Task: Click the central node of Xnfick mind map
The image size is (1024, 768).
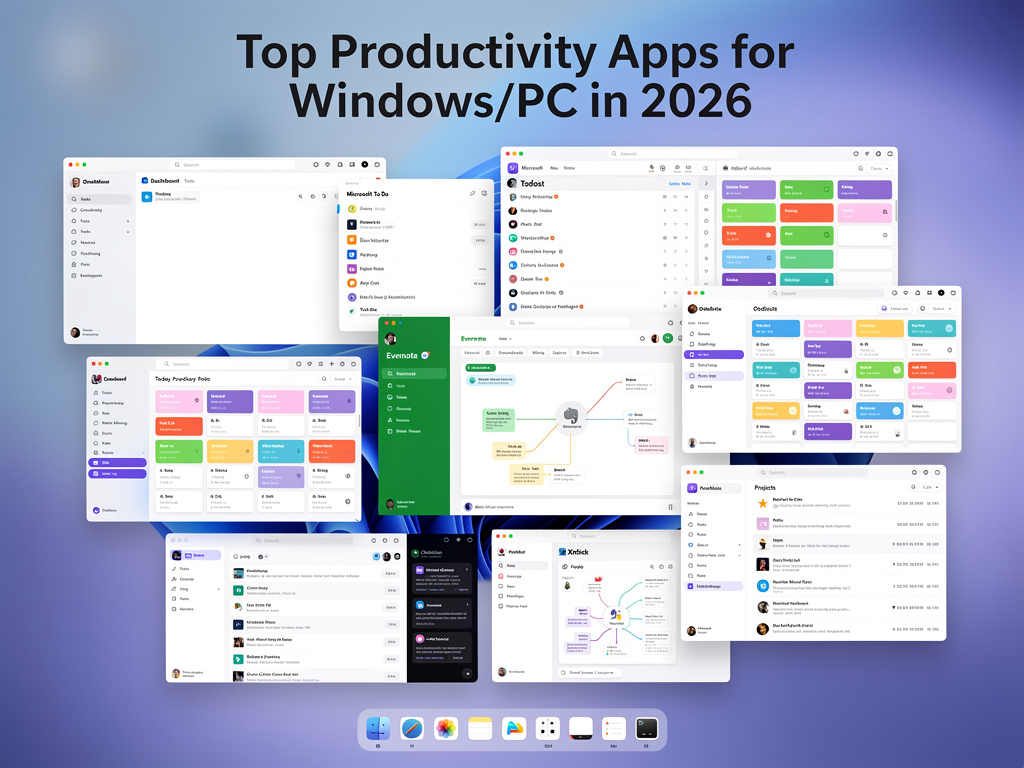Action: pyautogui.click(x=616, y=616)
